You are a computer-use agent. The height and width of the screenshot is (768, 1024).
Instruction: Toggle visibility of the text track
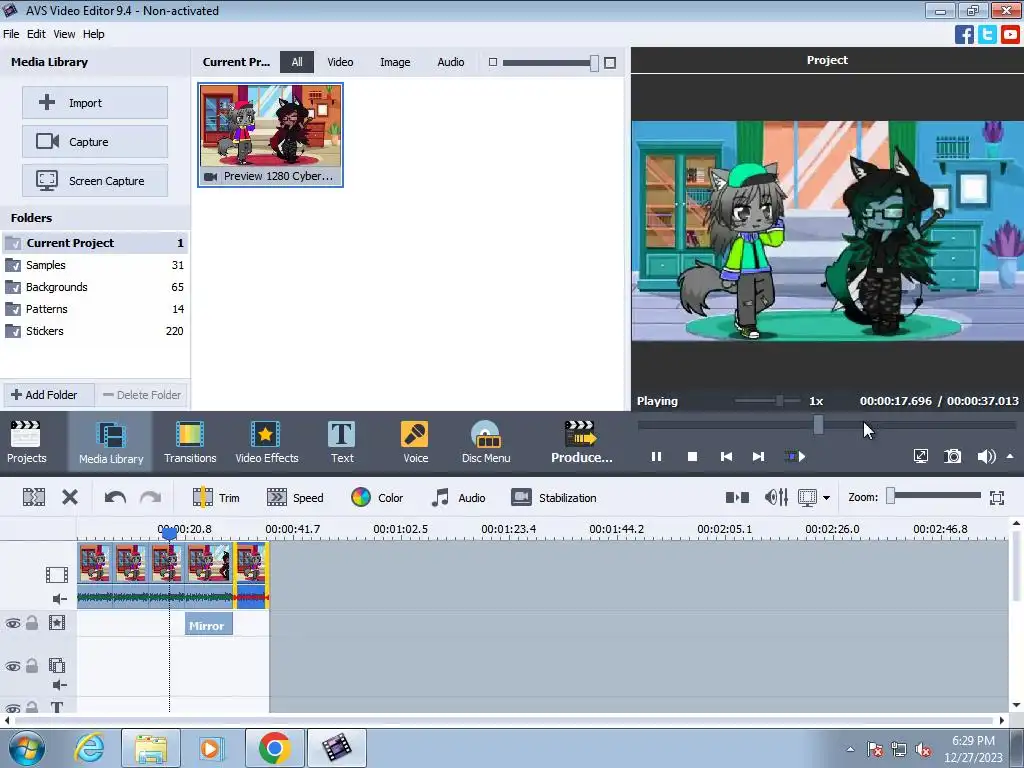click(12, 708)
